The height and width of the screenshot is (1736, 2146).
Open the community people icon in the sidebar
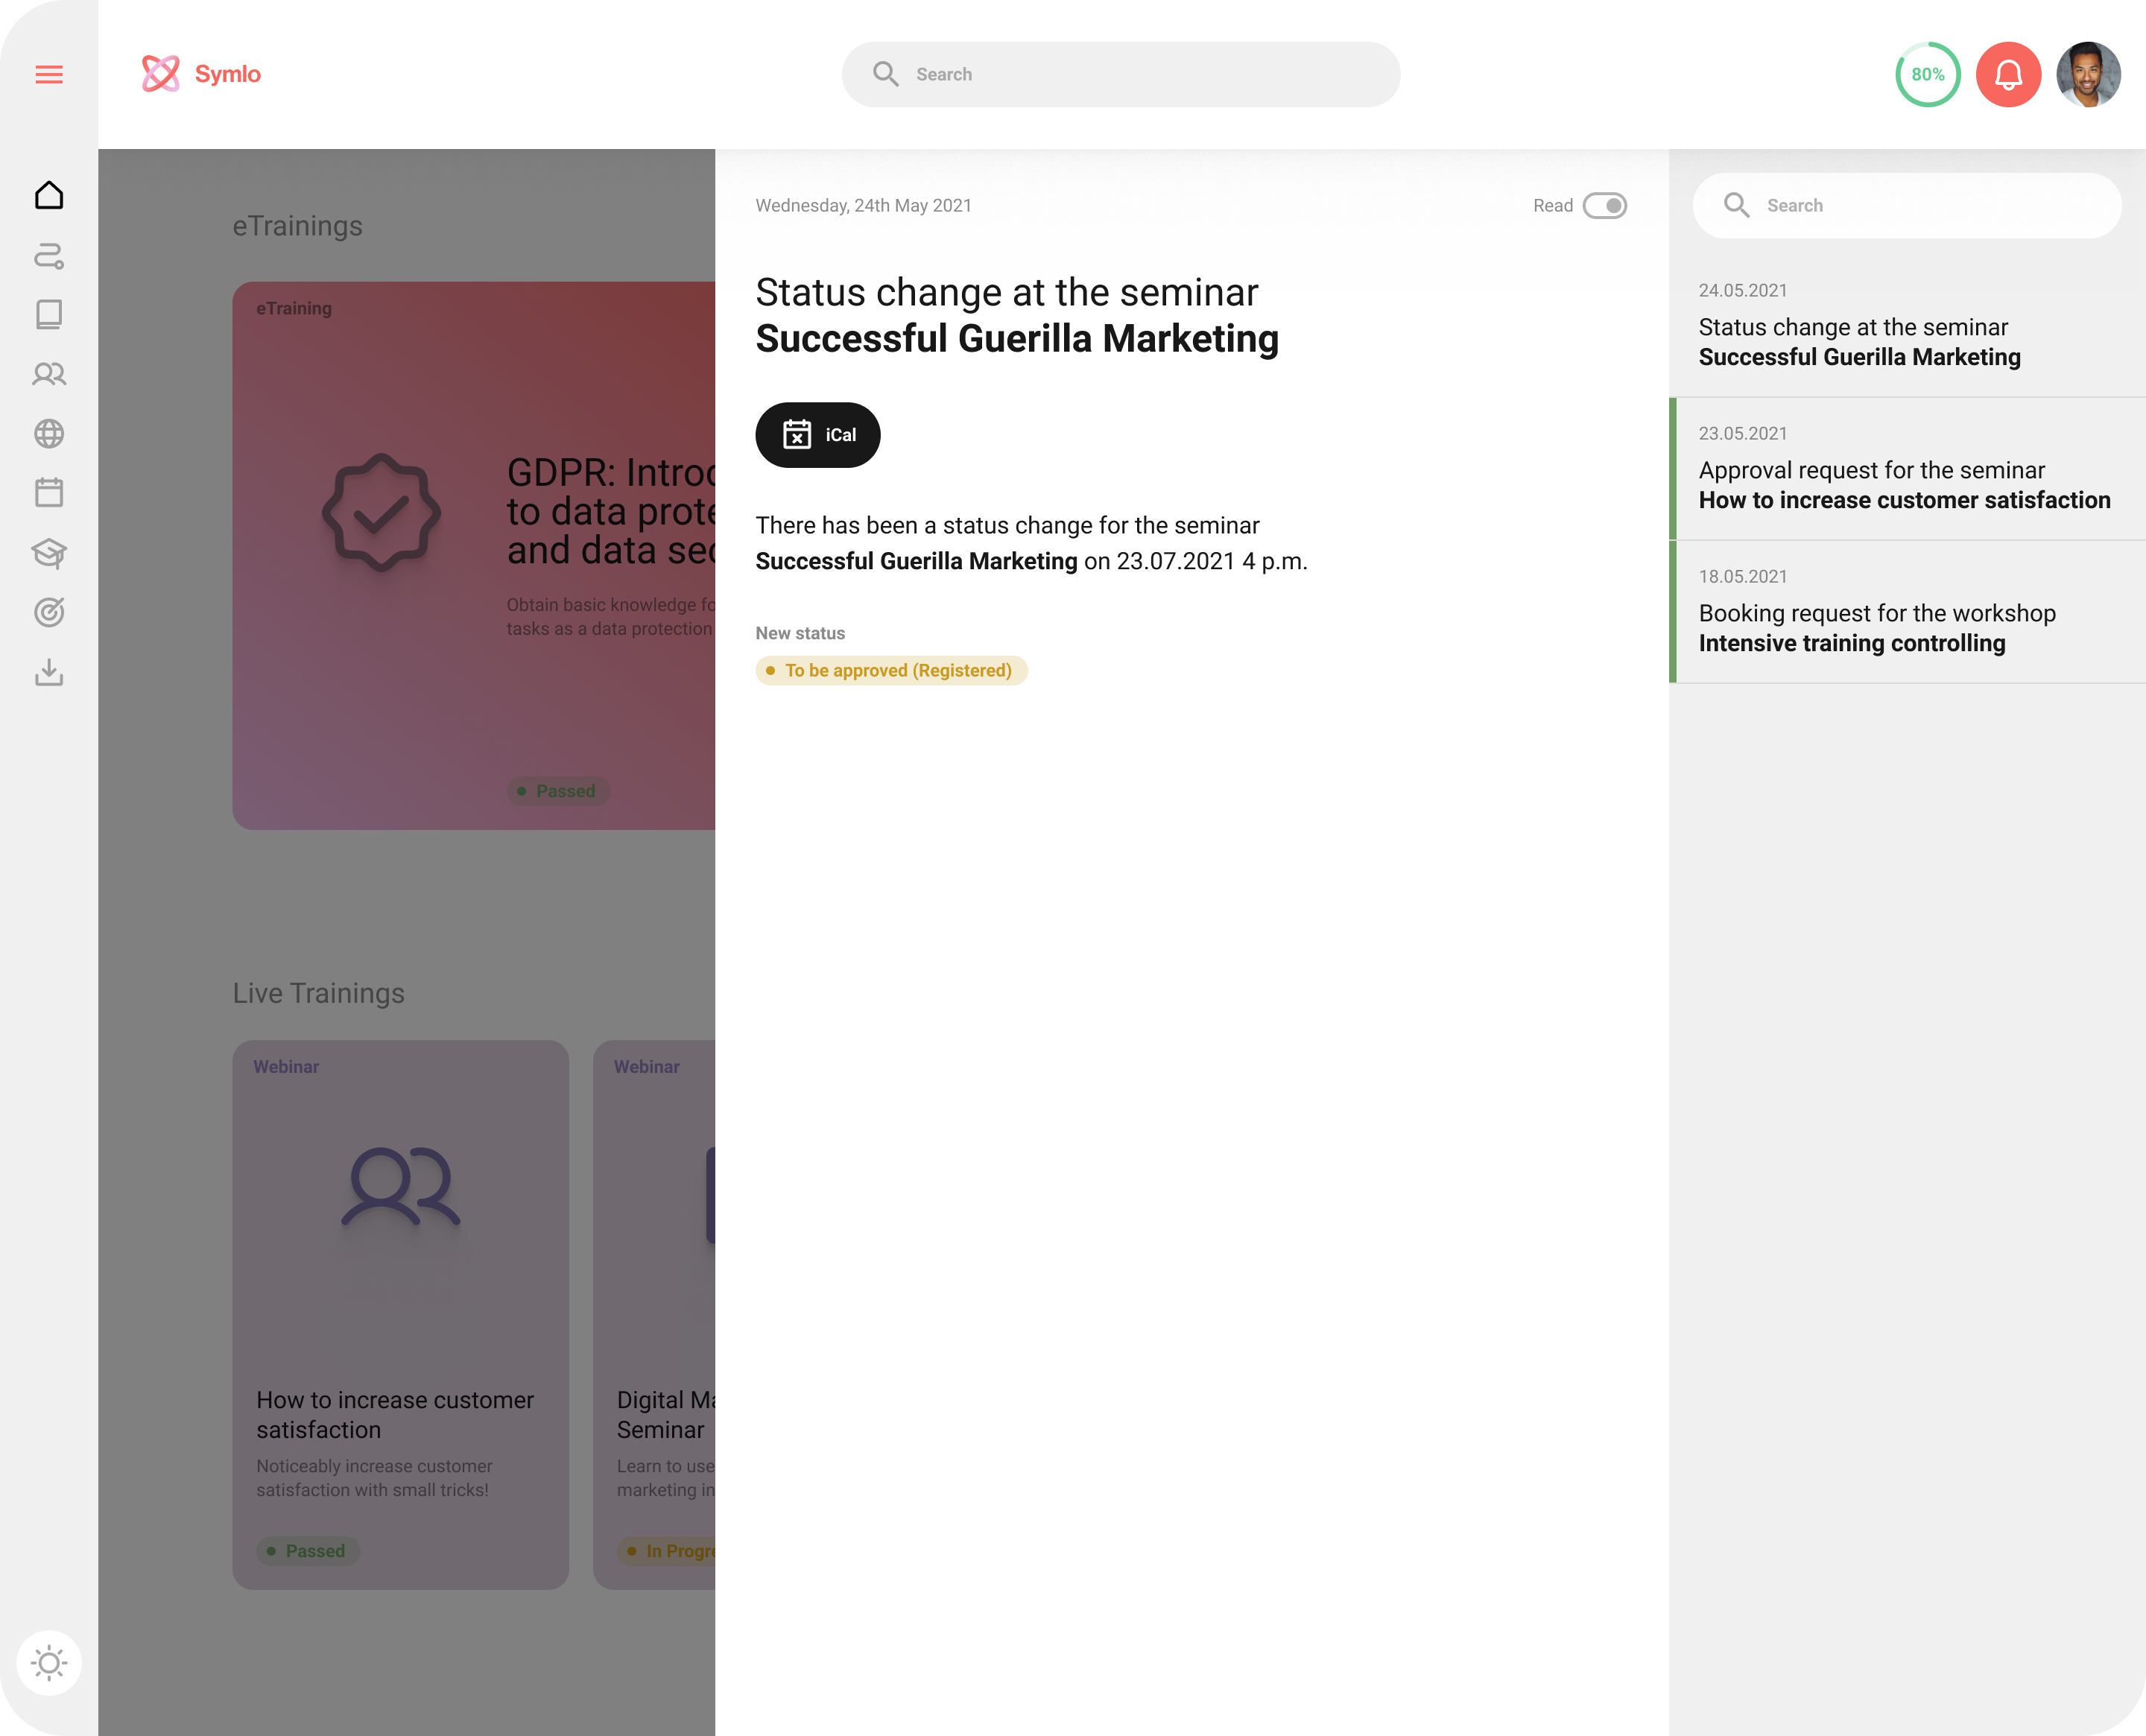point(49,373)
